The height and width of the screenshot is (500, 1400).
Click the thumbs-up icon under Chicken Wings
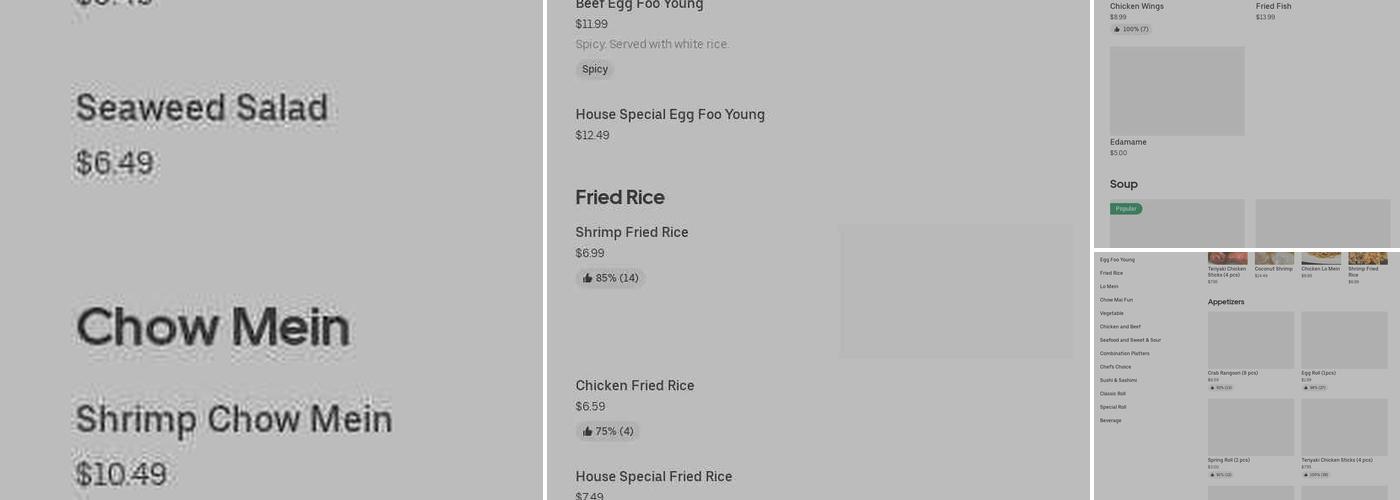[1117, 29]
